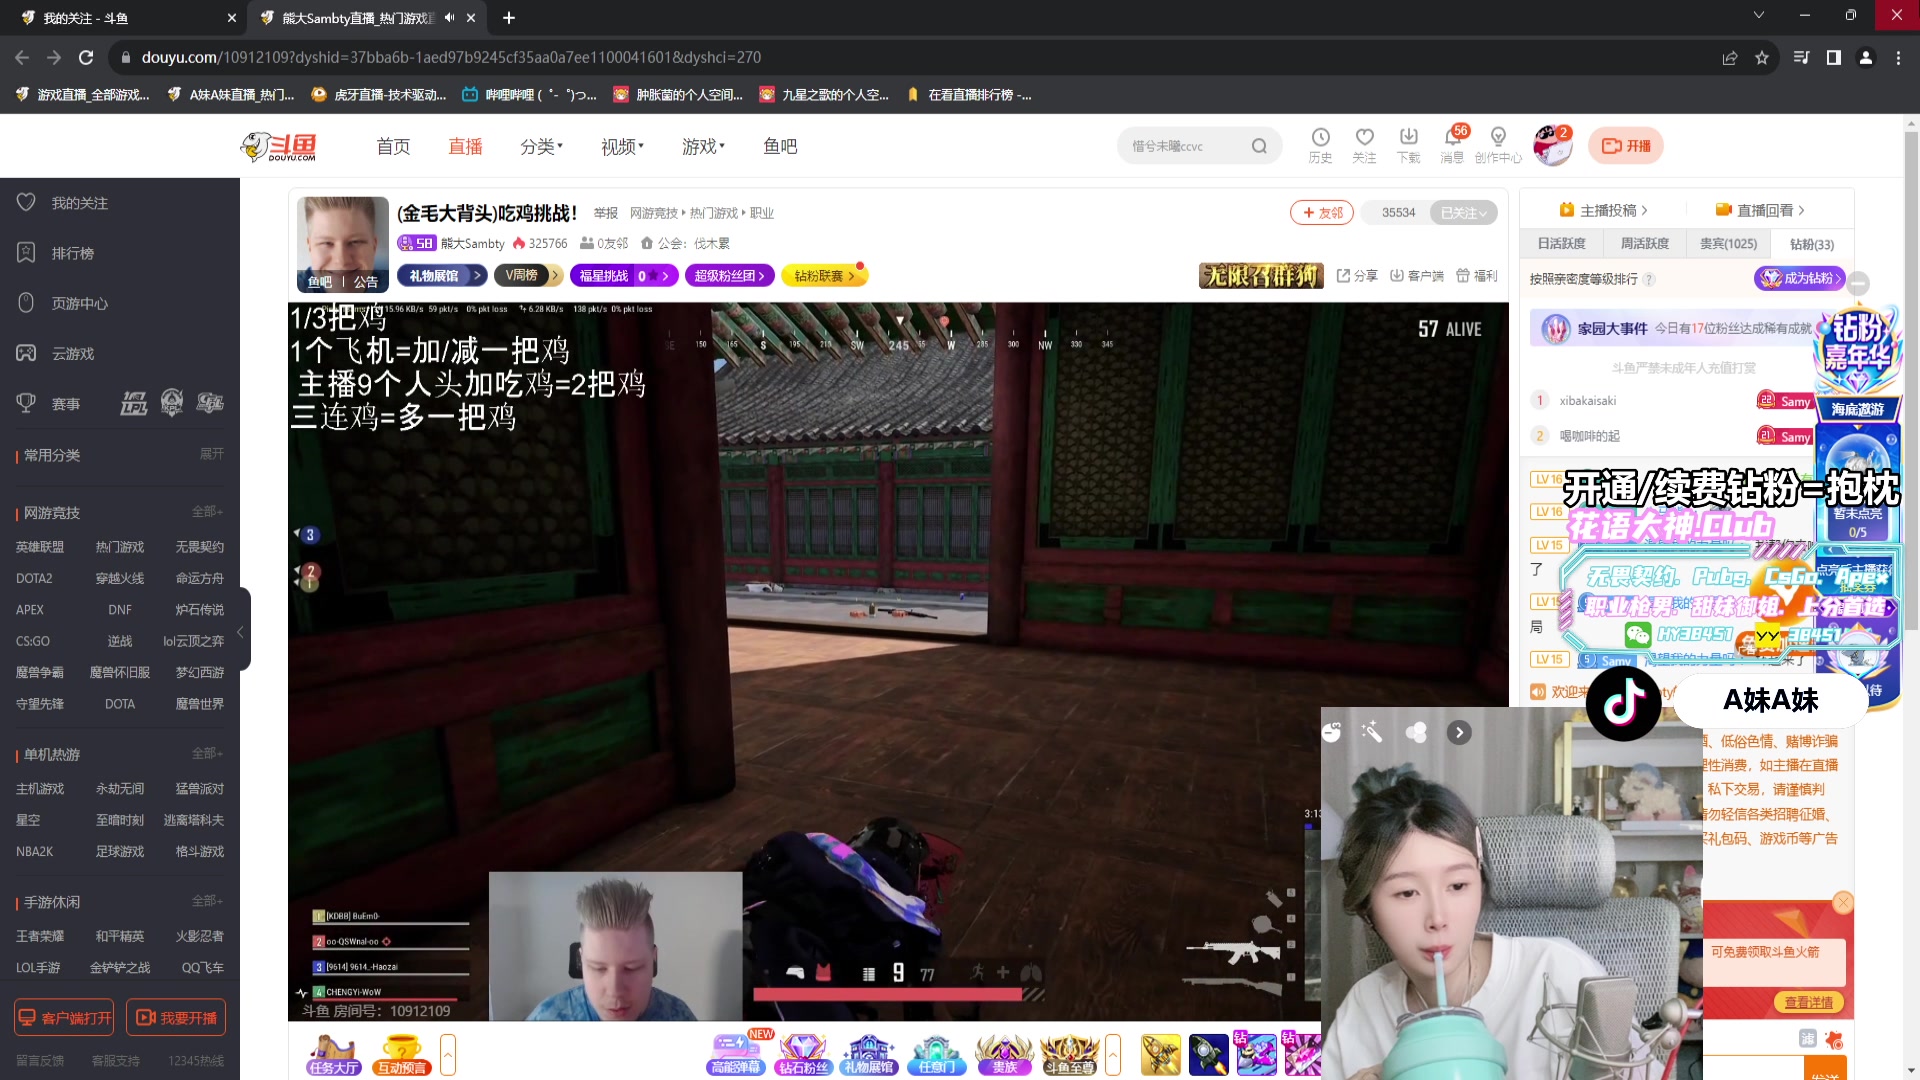Open the 礼物展馆 building icon in gift bar
This screenshot has width=1920, height=1080.
868,1054
